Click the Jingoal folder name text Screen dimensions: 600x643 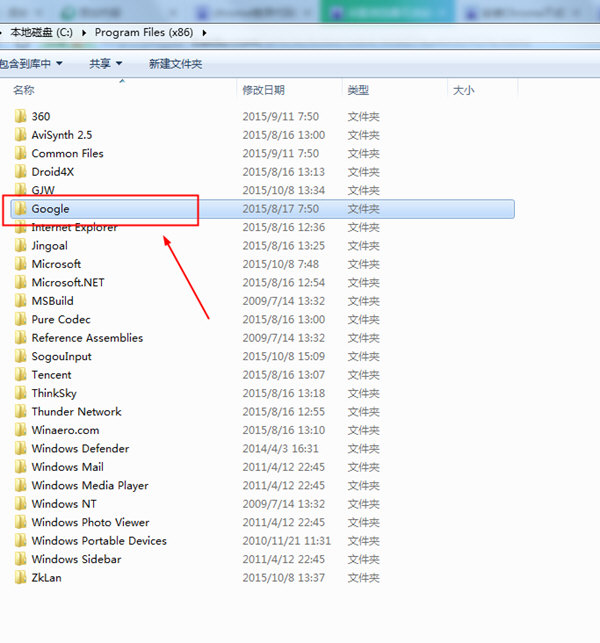click(x=50, y=246)
